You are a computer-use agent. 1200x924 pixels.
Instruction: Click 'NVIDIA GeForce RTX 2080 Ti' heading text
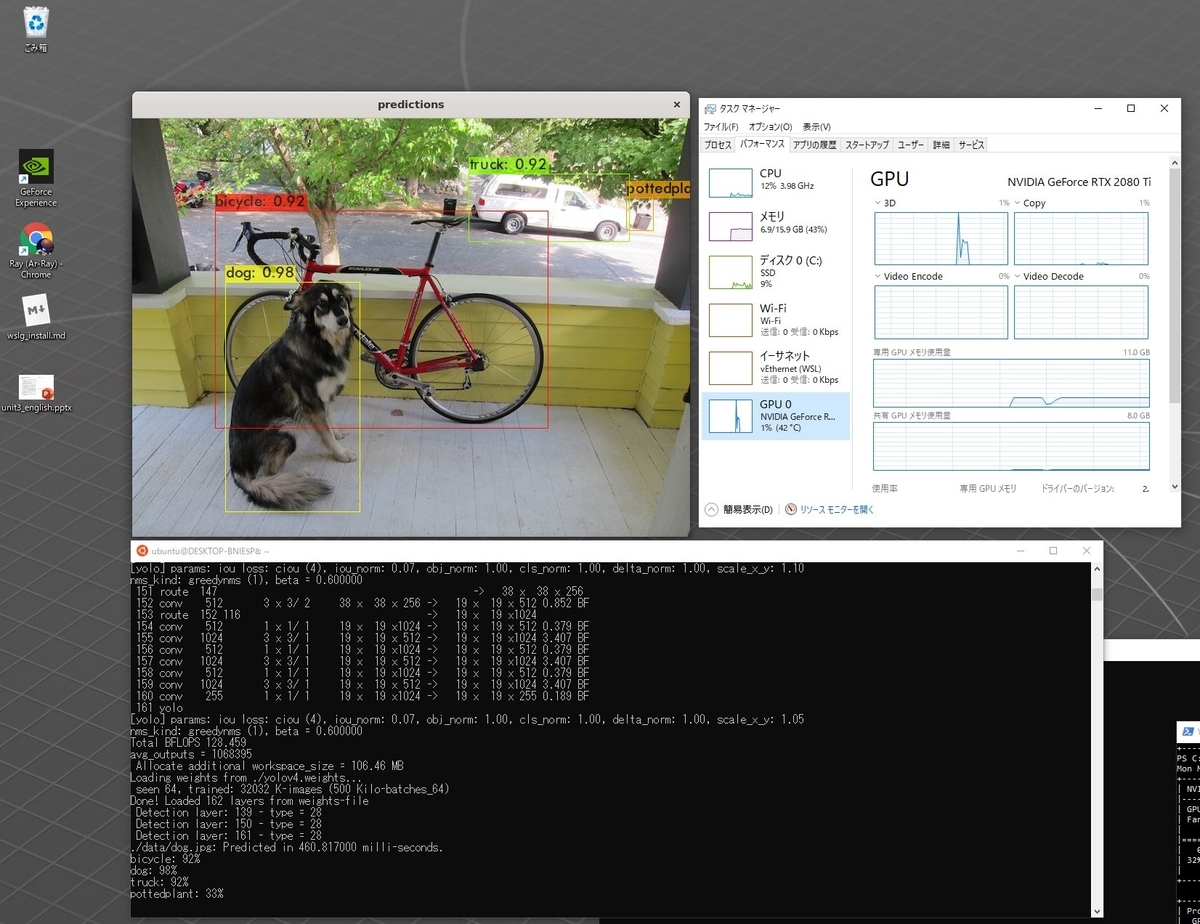[x=1079, y=182]
